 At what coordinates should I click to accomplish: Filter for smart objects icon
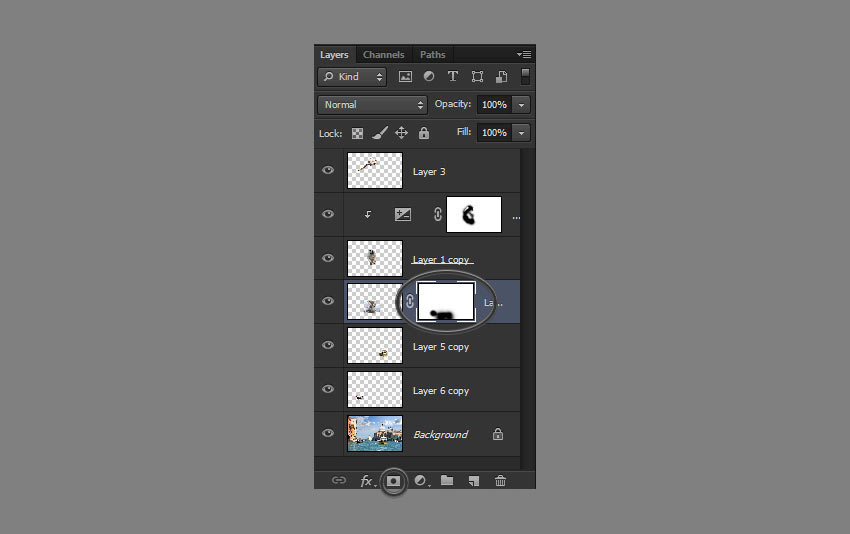pos(501,76)
